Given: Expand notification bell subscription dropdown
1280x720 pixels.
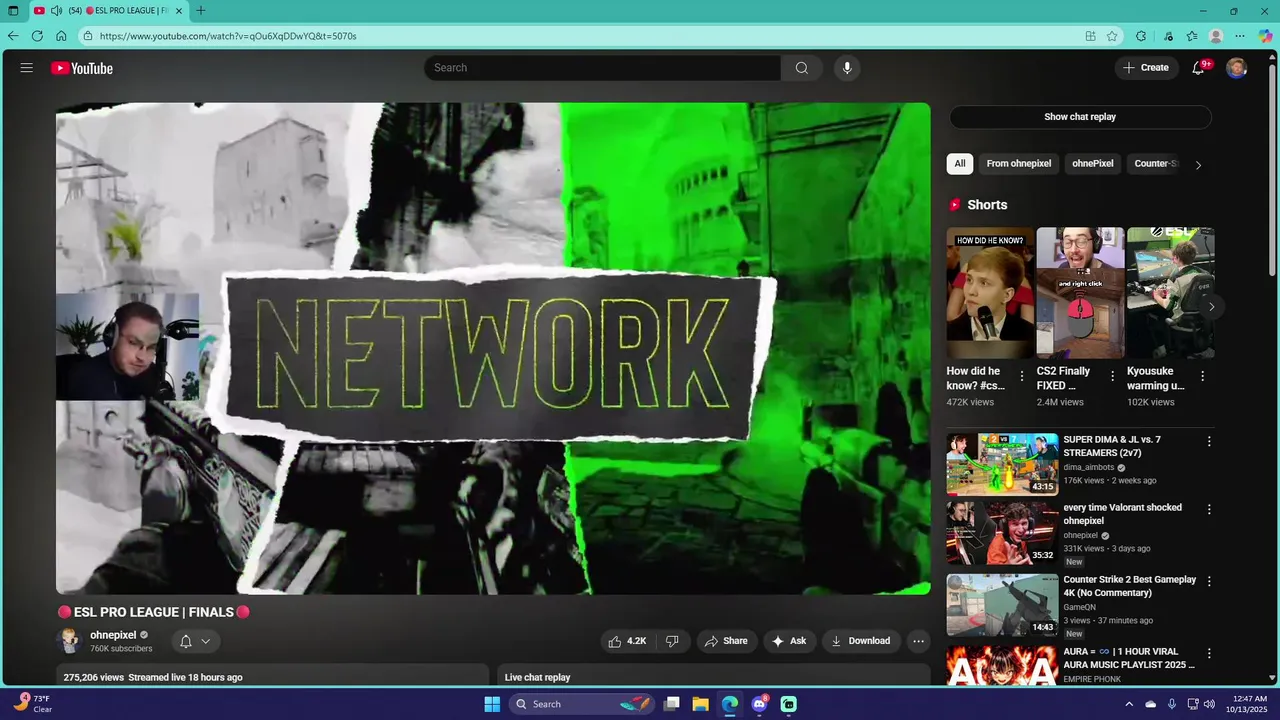Looking at the screenshot, I should (x=195, y=641).
